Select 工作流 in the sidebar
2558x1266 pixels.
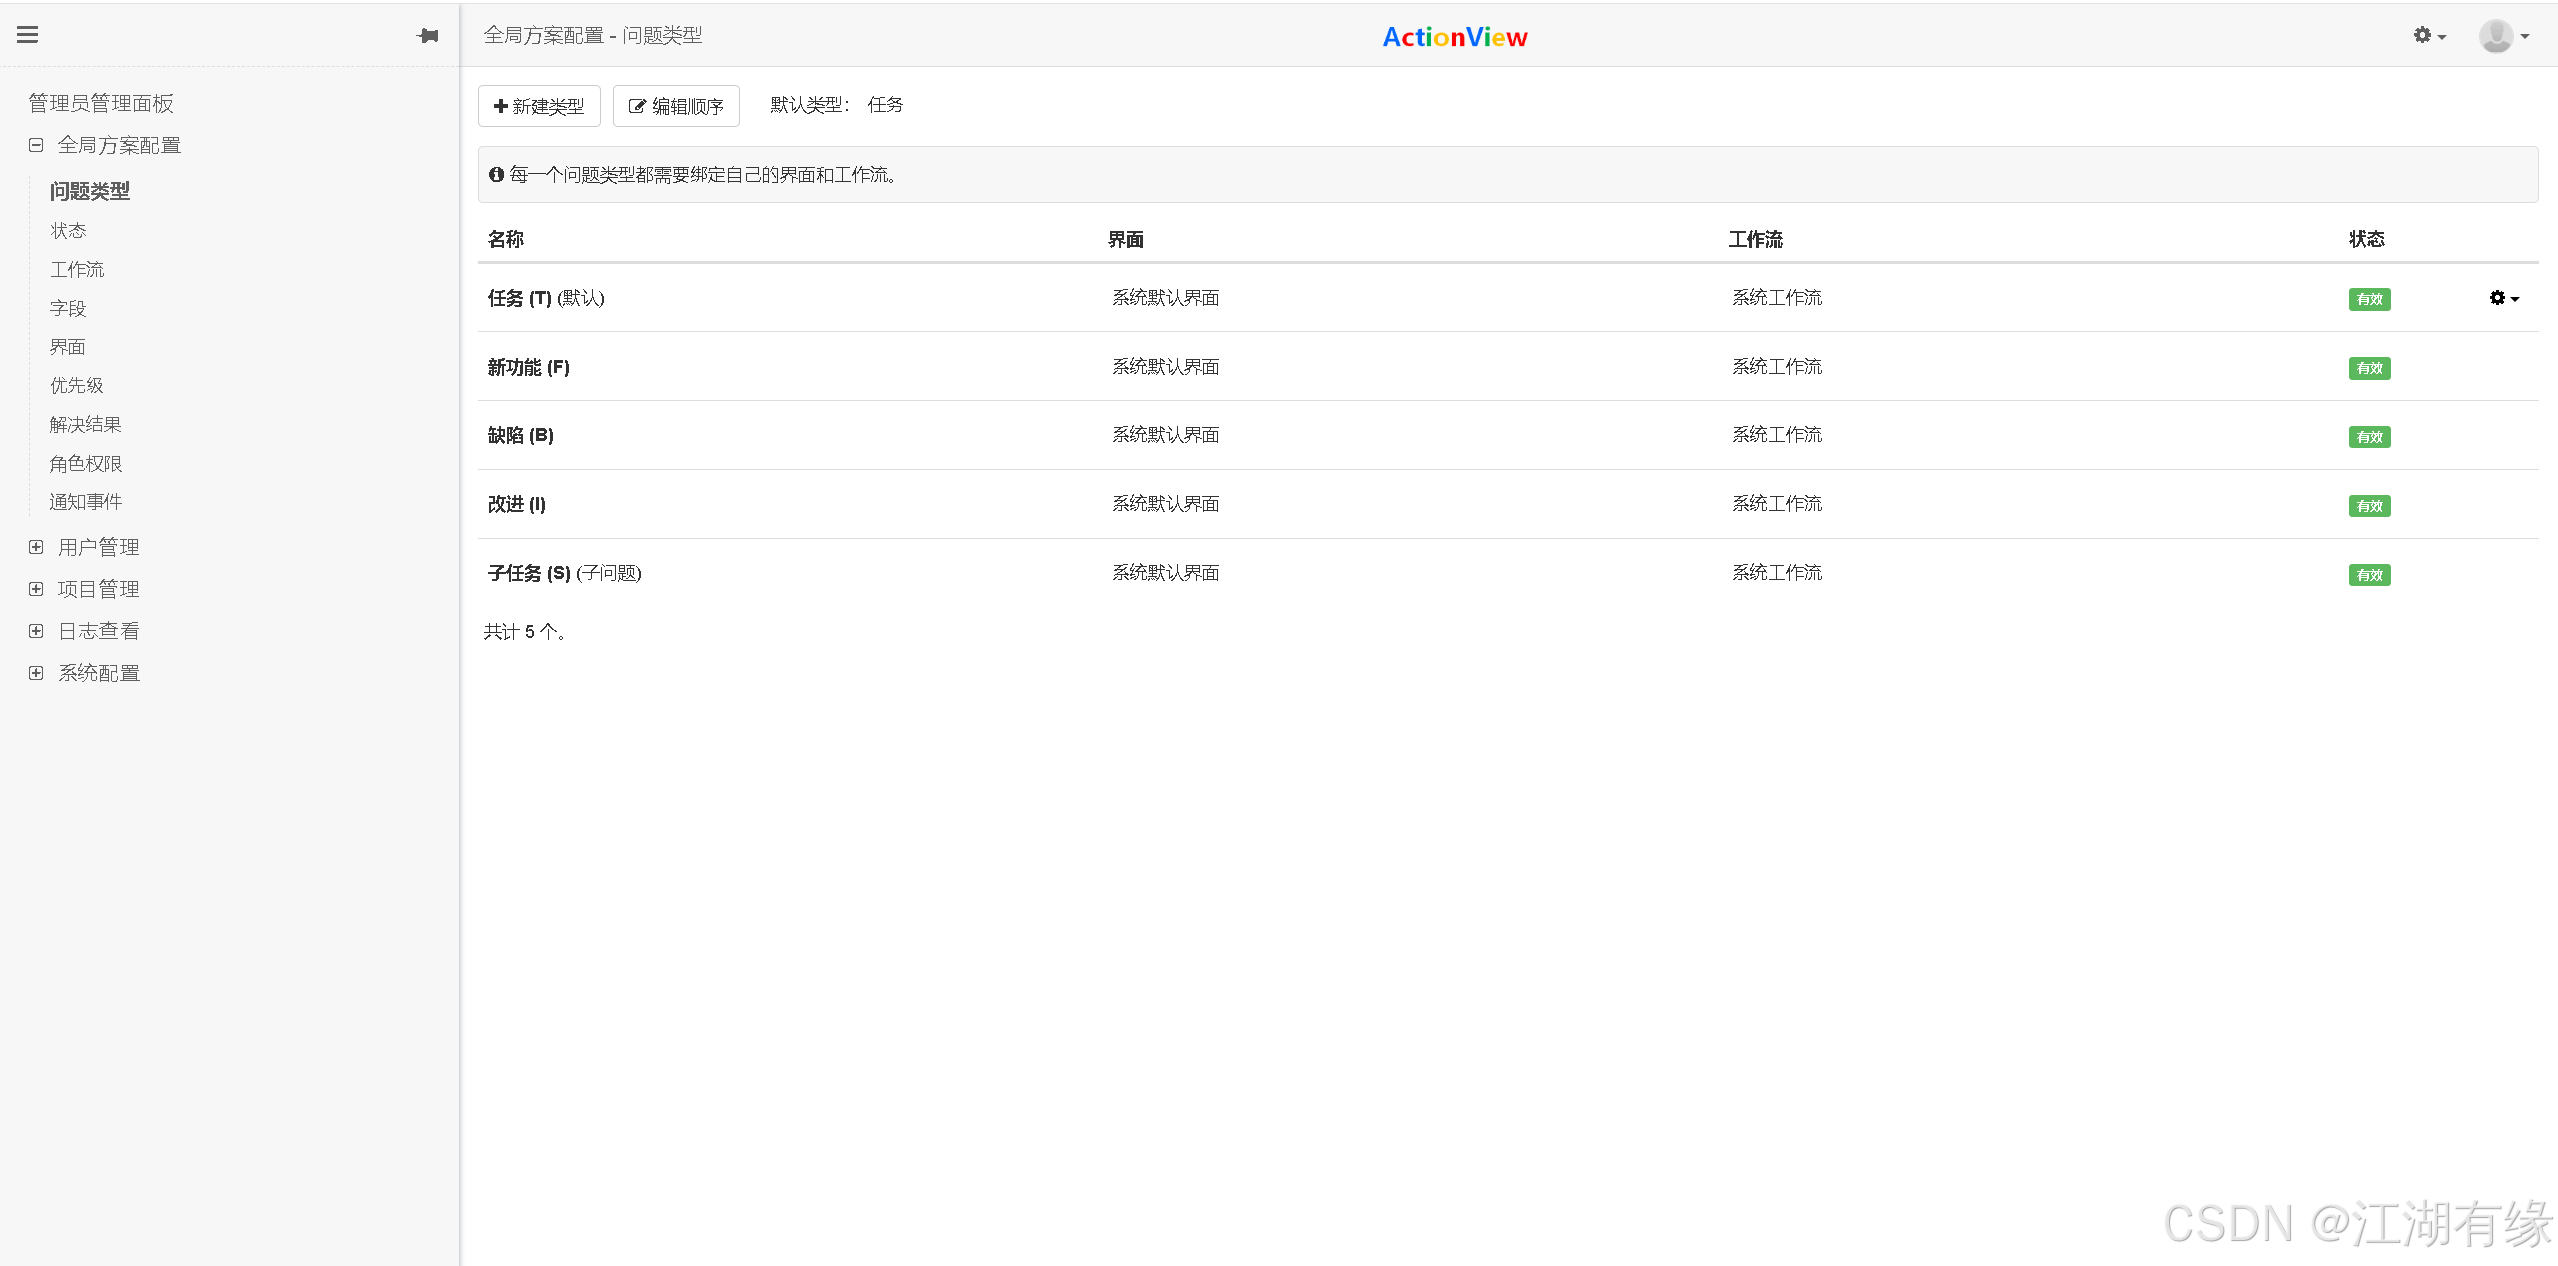click(77, 269)
